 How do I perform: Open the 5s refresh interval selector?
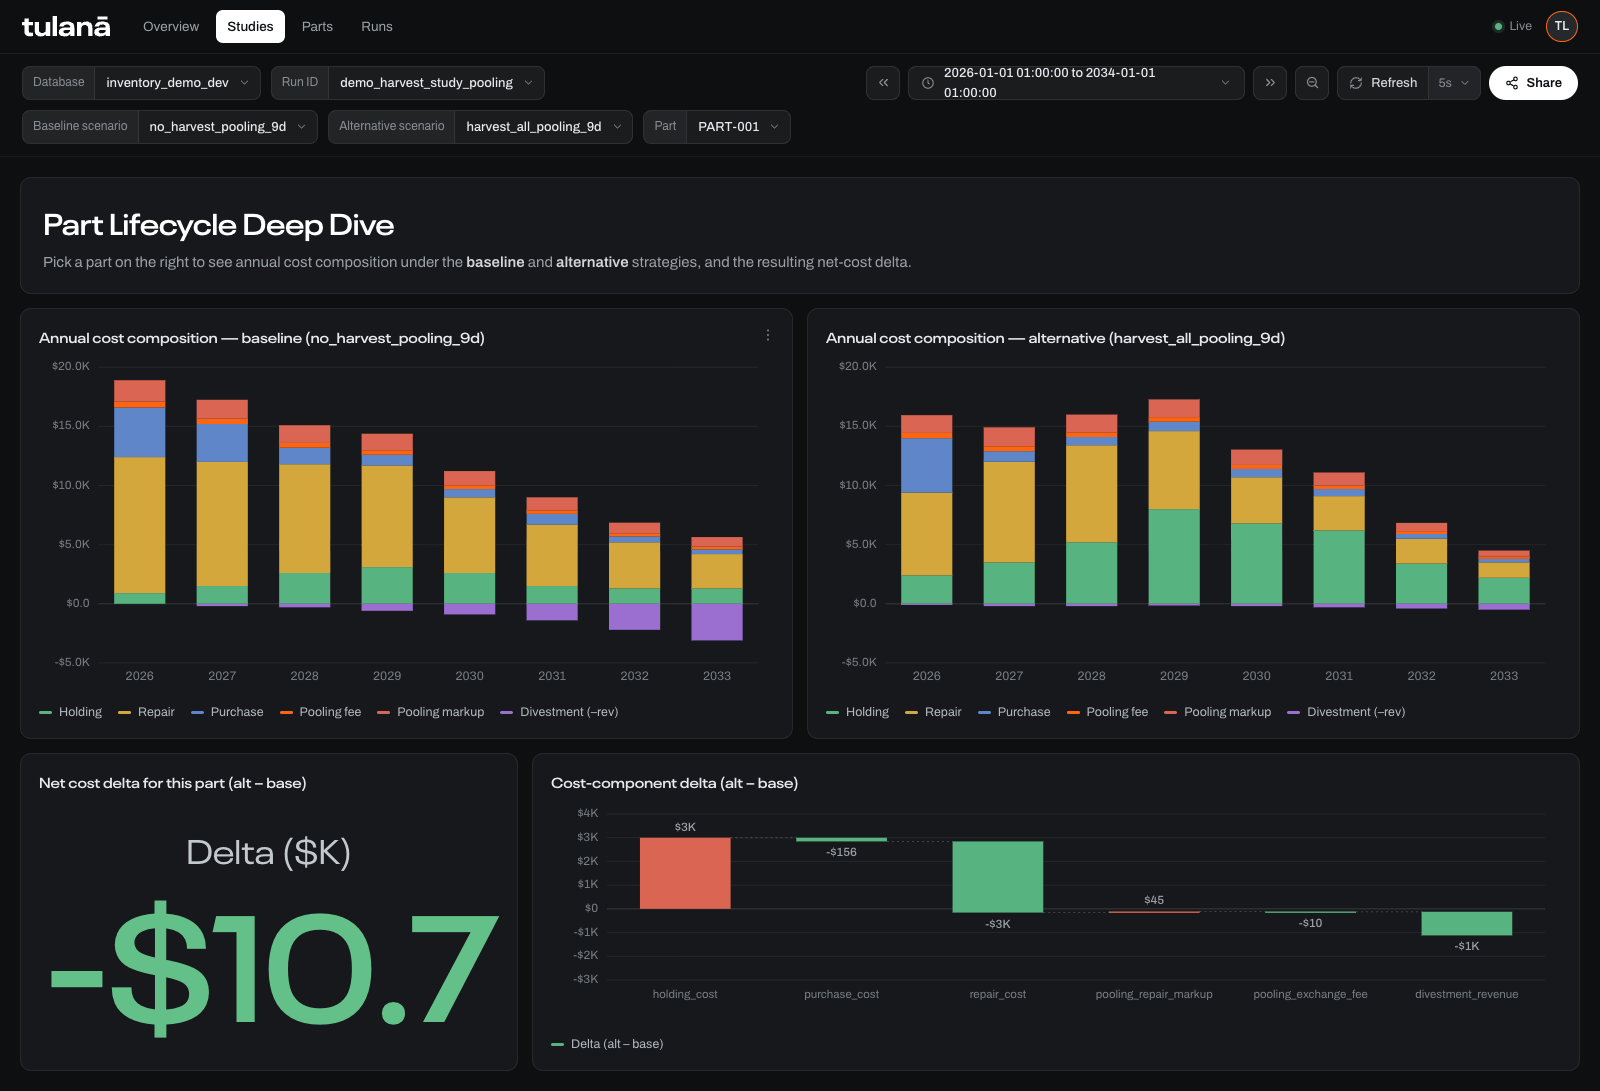(x=1454, y=83)
